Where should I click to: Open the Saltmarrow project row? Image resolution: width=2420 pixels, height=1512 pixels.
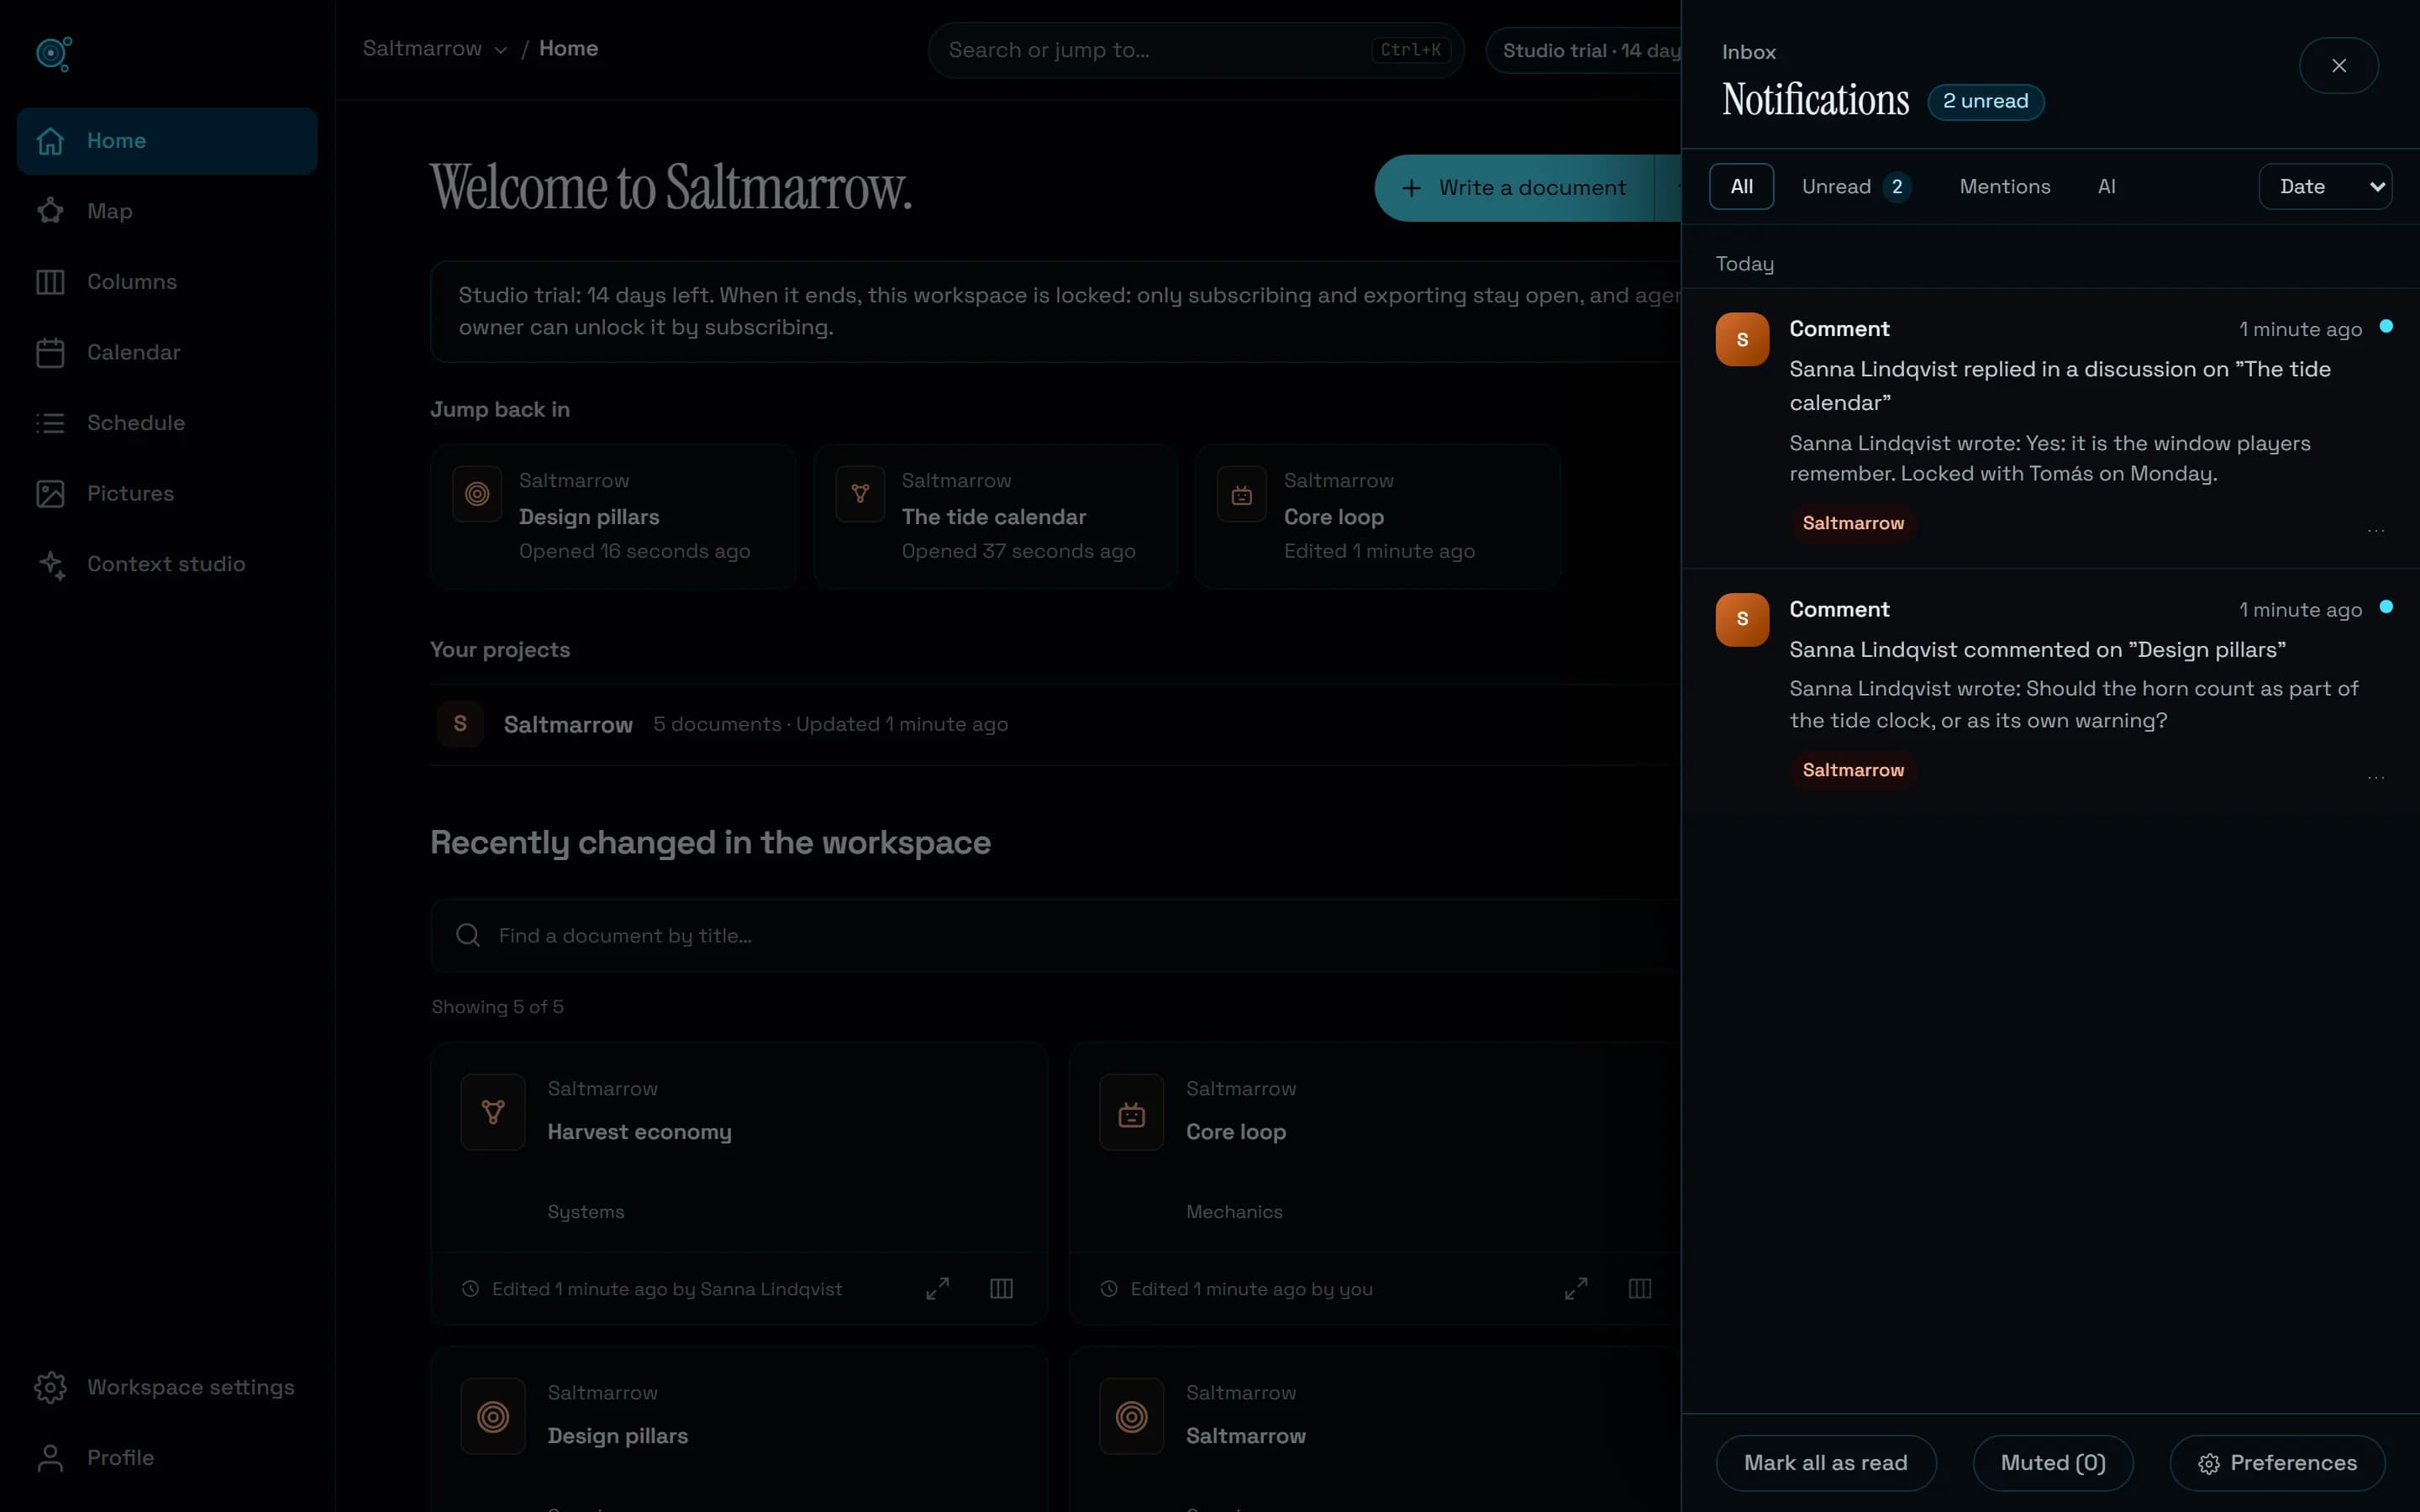pyautogui.click(x=1056, y=724)
